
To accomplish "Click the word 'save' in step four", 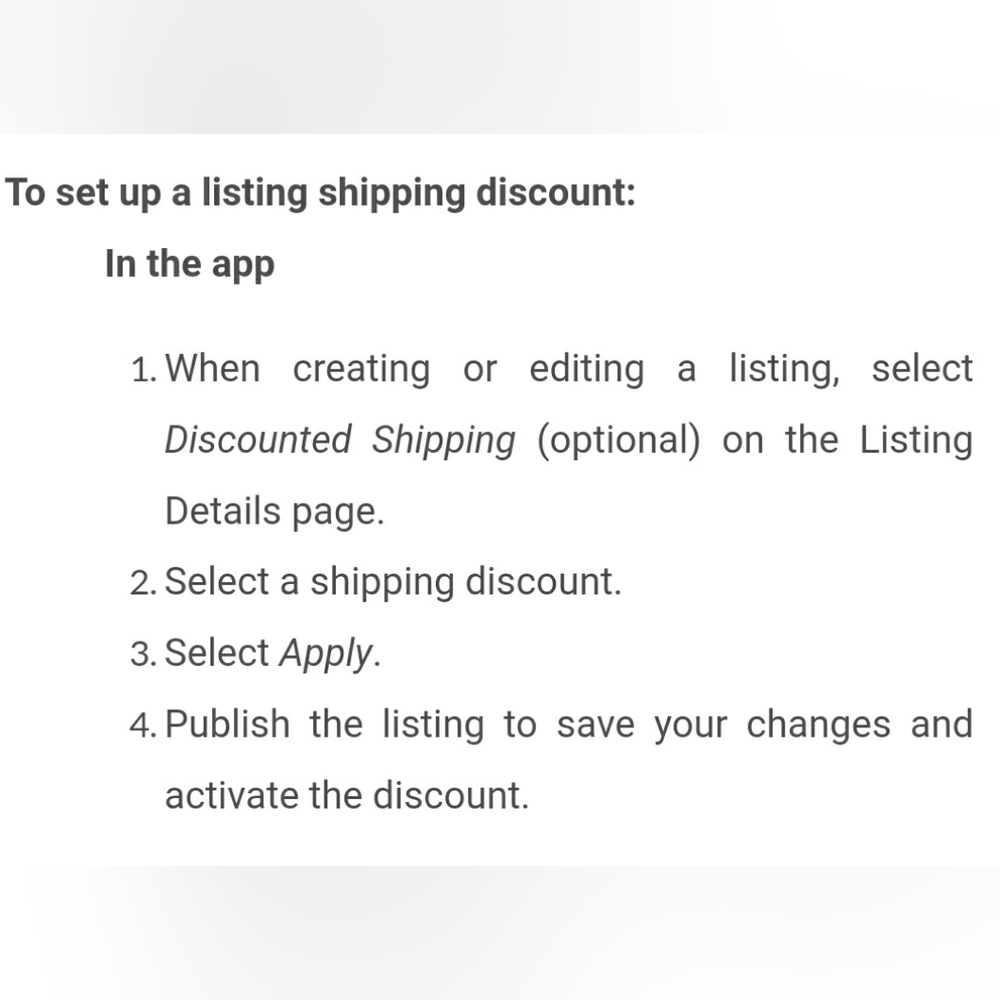I will [x=595, y=724].
